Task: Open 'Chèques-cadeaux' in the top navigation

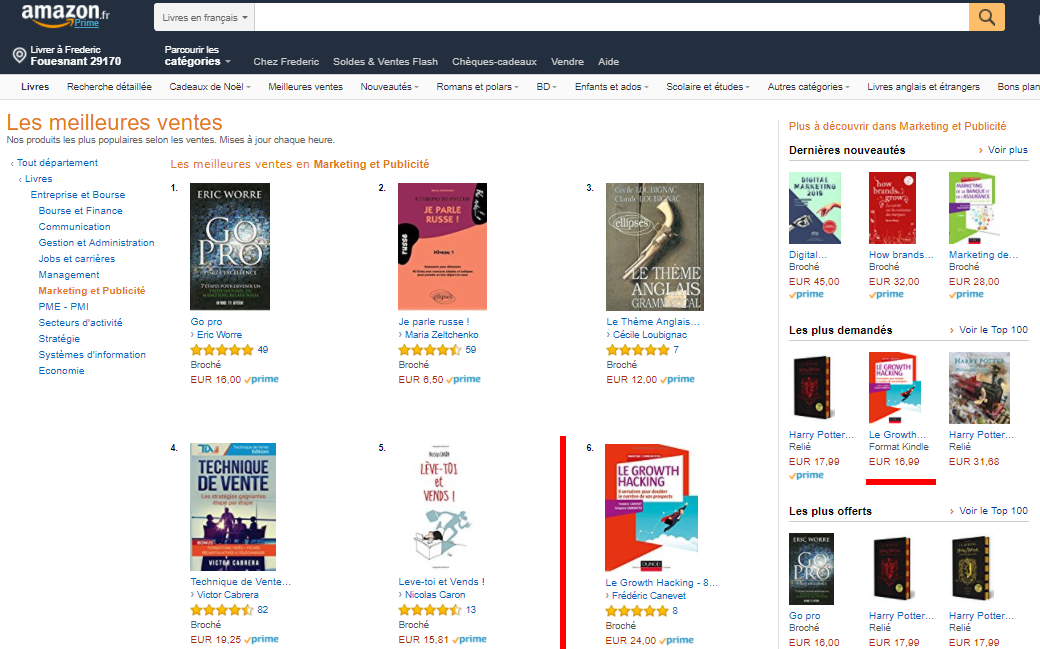Action: tap(494, 62)
